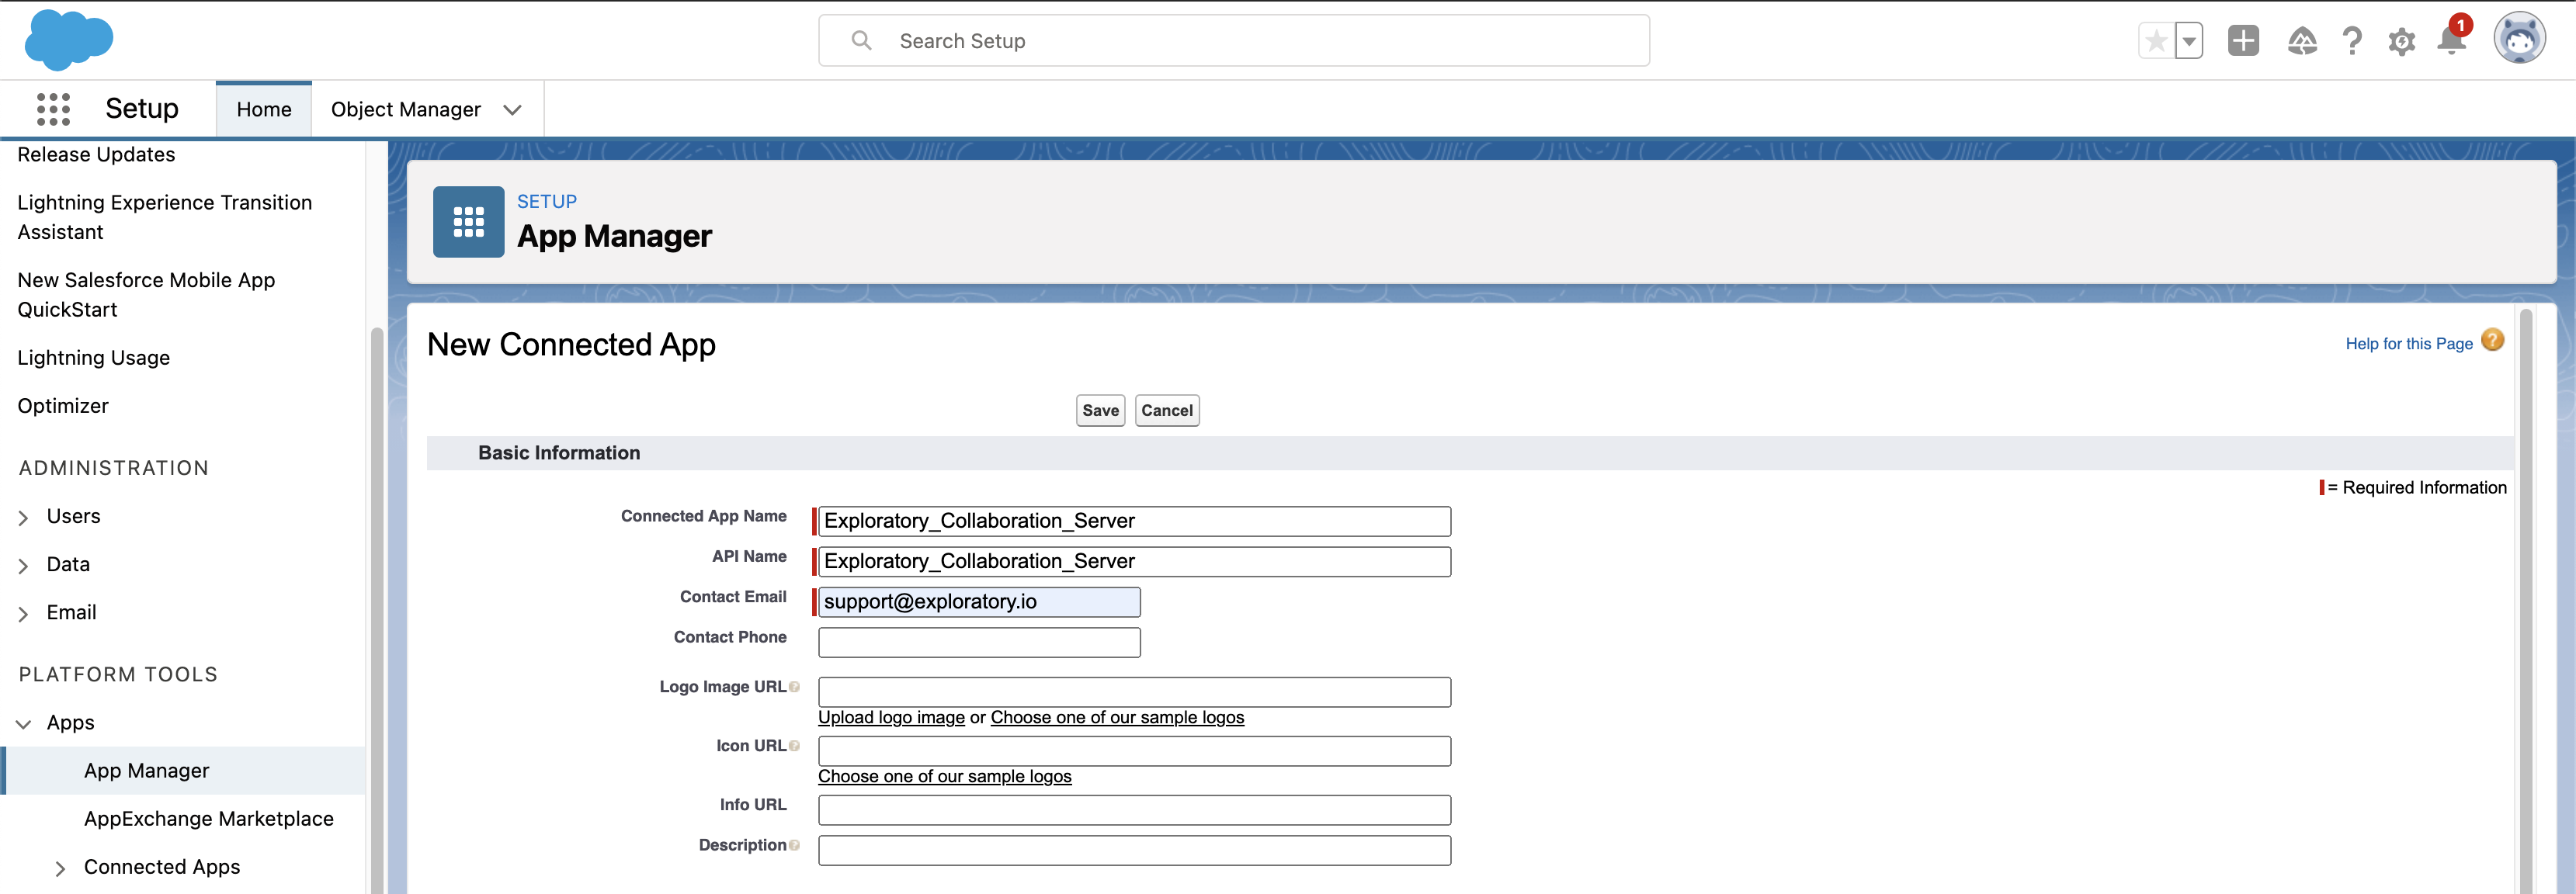Open the App Launcher dots icon
This screenshot has width=2576, height=894.
tap(53, 109)
